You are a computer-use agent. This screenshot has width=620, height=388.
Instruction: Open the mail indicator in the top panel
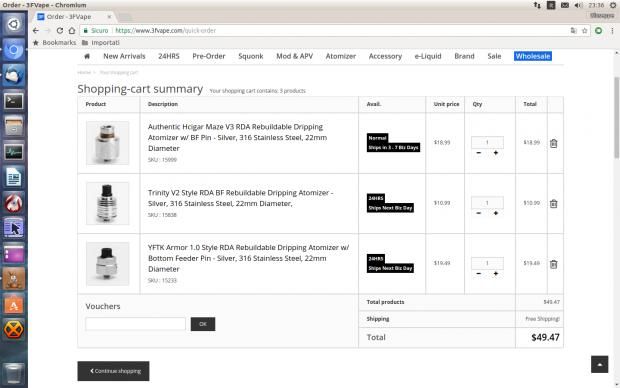point(565,5)
